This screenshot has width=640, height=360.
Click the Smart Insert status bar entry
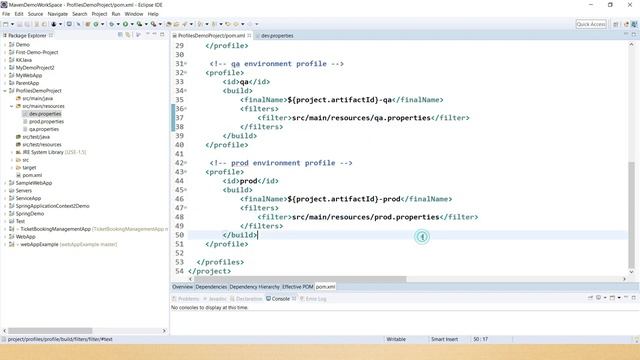(444, 339)
